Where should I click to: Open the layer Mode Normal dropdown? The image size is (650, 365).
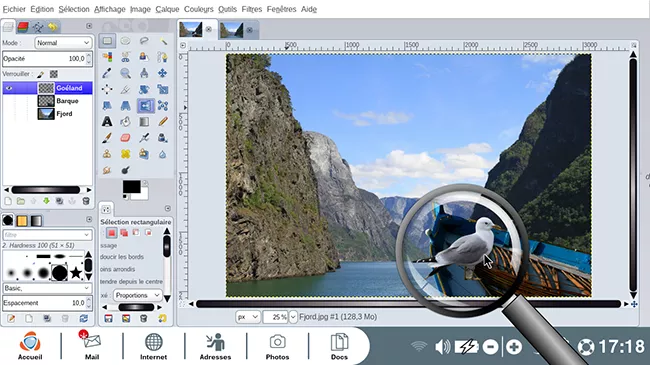tap(63, 43)
